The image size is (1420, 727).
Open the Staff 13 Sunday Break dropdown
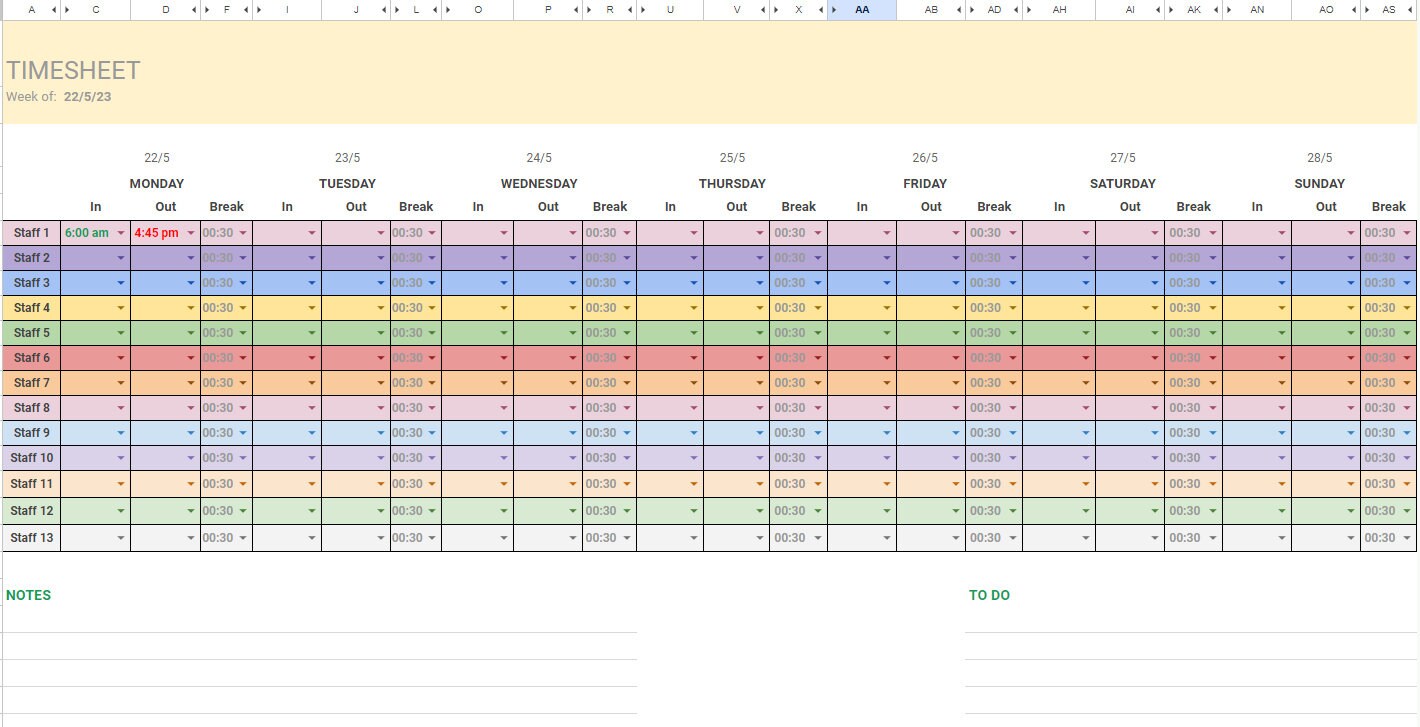1409,537
